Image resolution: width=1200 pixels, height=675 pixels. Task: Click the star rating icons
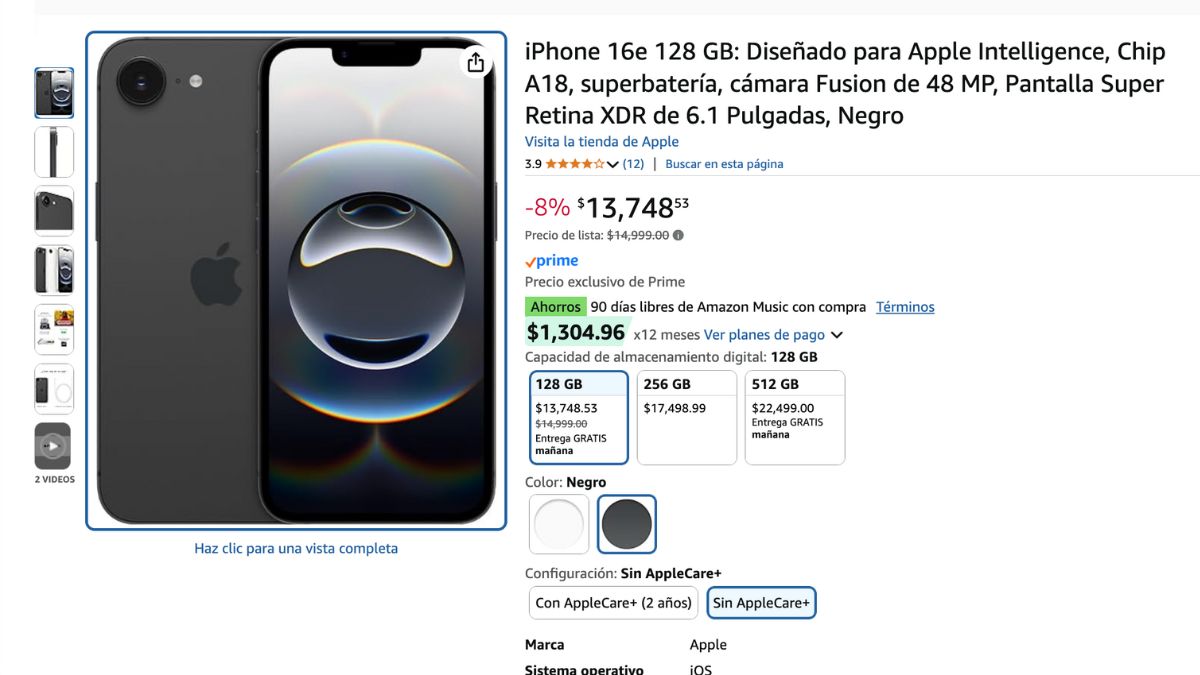click(575, 164)
